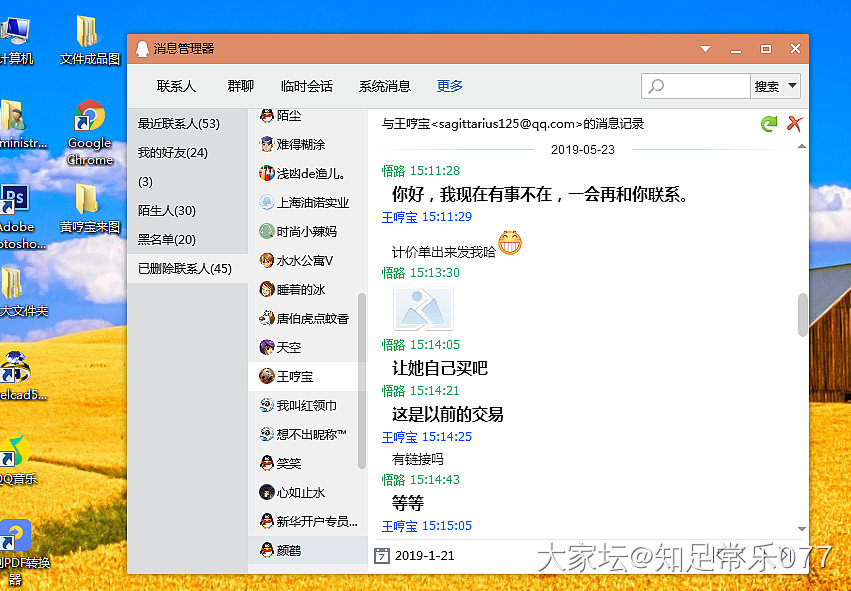Screen dimensions: 851x591
Task: Select the 文件成品图 desktop folder
Action: (89, 40)
